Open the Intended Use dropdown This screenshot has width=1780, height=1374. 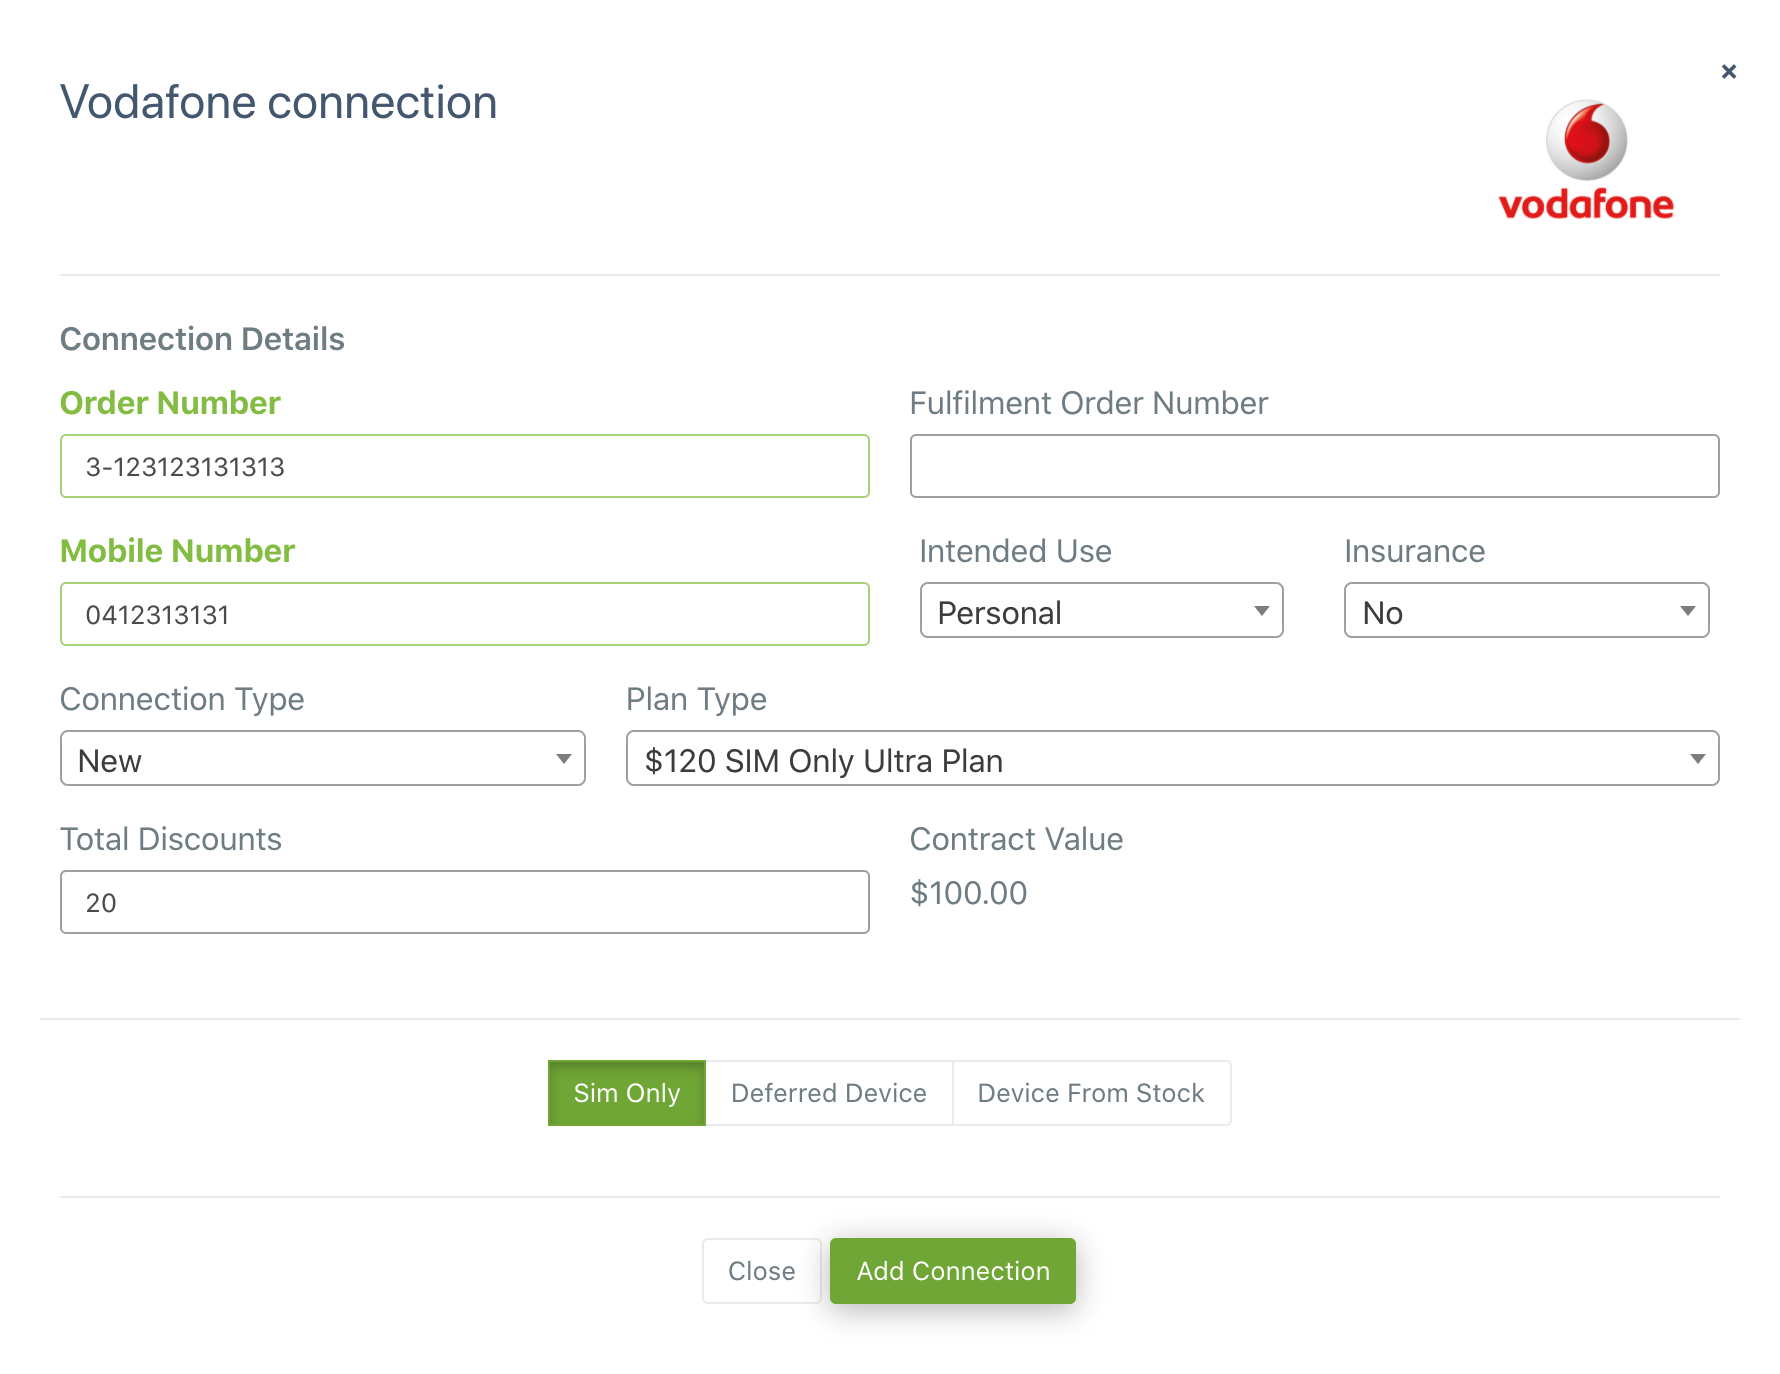coord(1102,611)
